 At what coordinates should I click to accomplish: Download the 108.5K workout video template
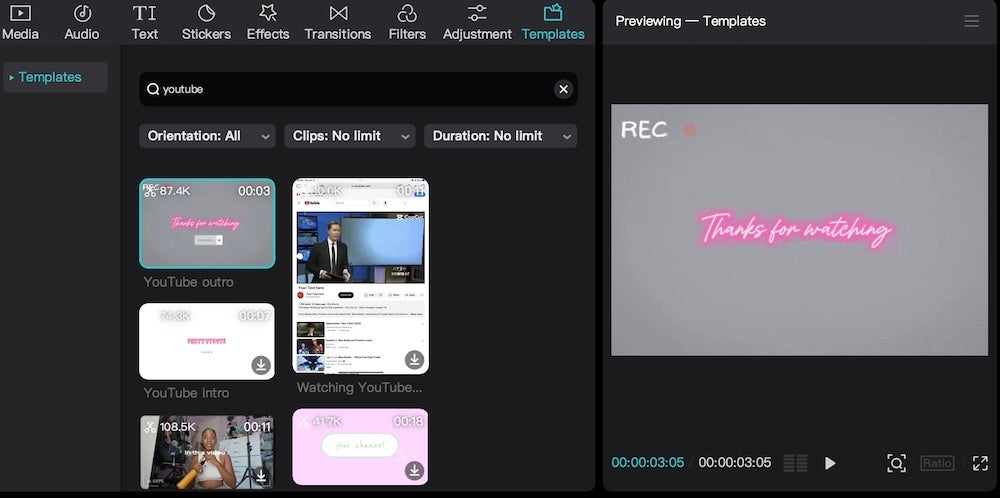(x=261, y=476)
